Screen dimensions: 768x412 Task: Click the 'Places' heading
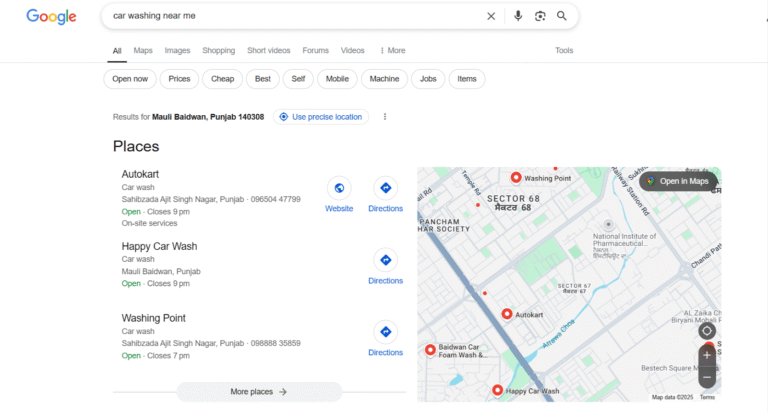136,146
